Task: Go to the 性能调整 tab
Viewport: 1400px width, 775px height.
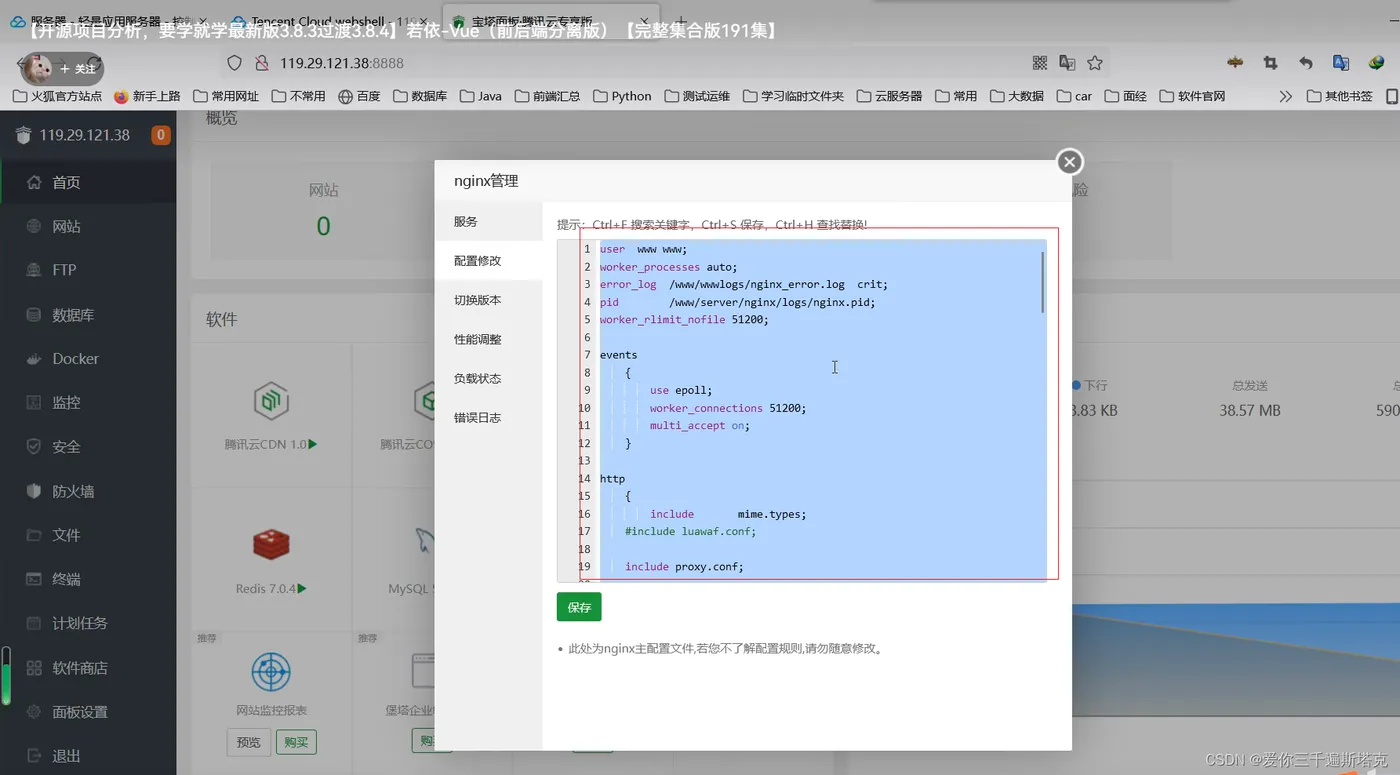Action: [x=488, y=339]
